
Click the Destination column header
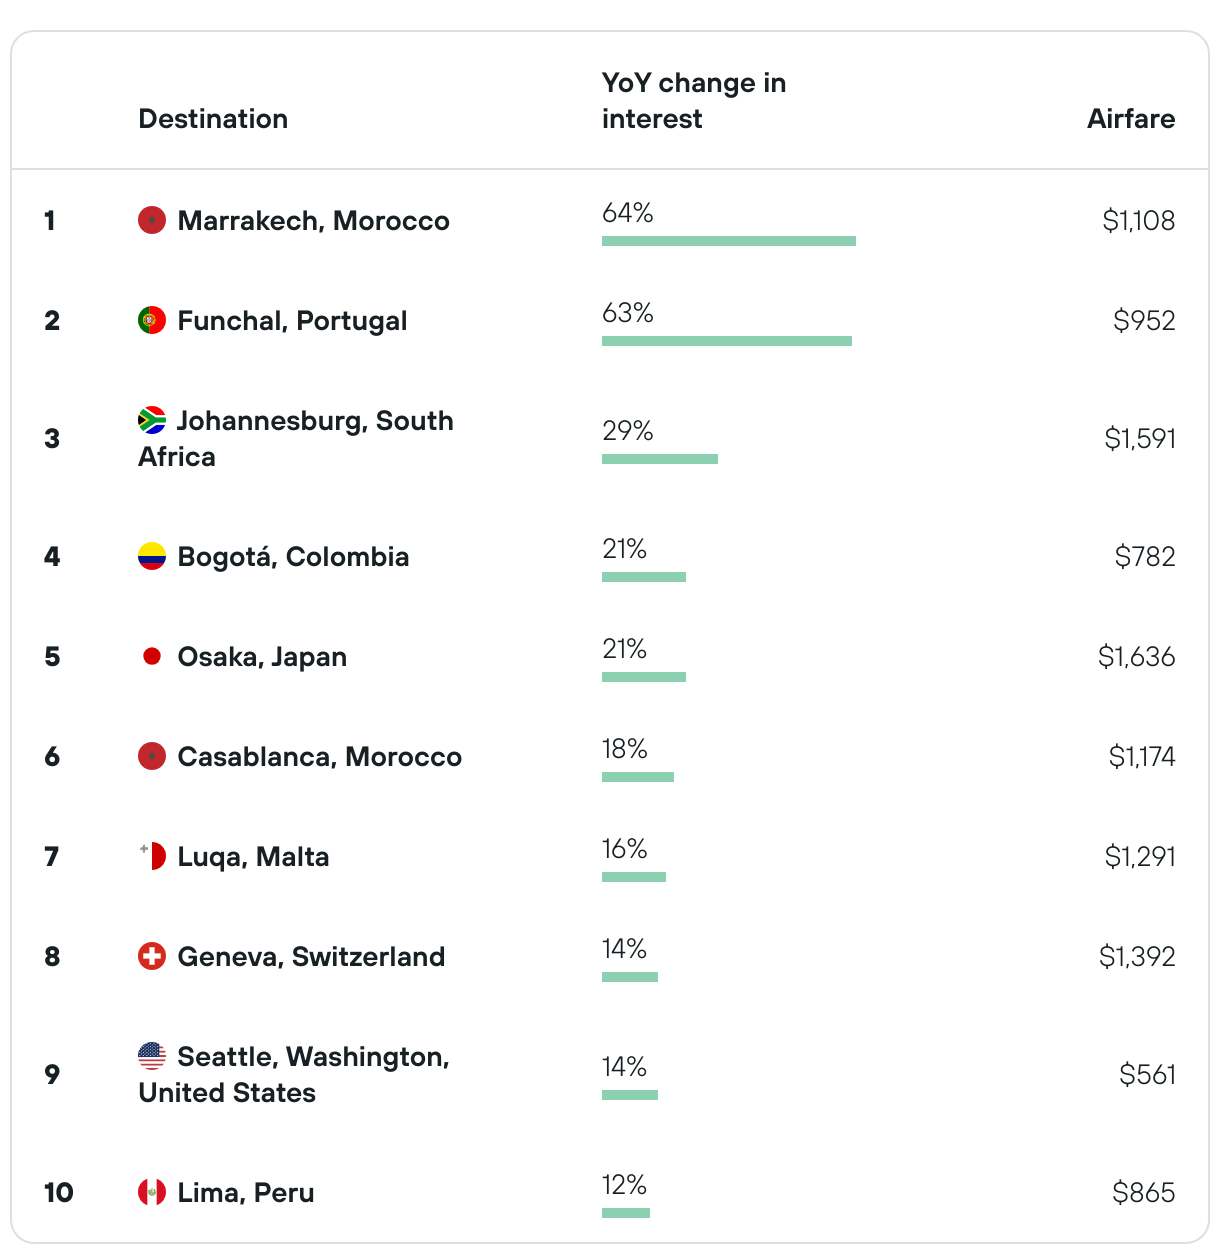tap(213, 119)
